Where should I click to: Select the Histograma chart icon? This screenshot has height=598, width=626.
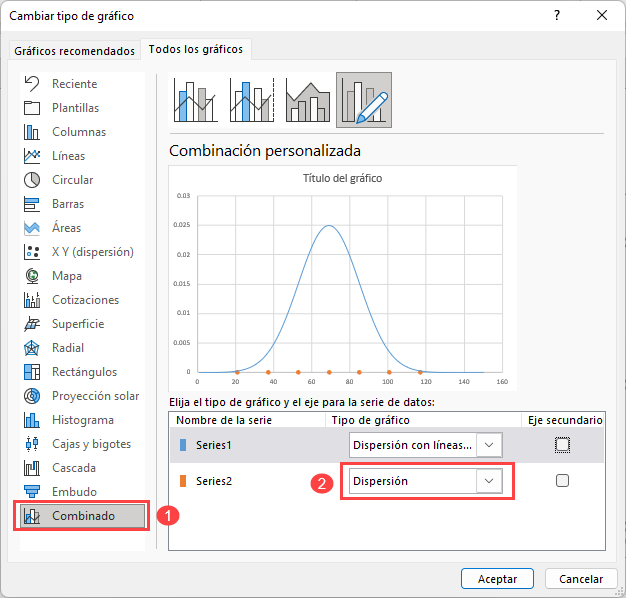pos(32,420)
